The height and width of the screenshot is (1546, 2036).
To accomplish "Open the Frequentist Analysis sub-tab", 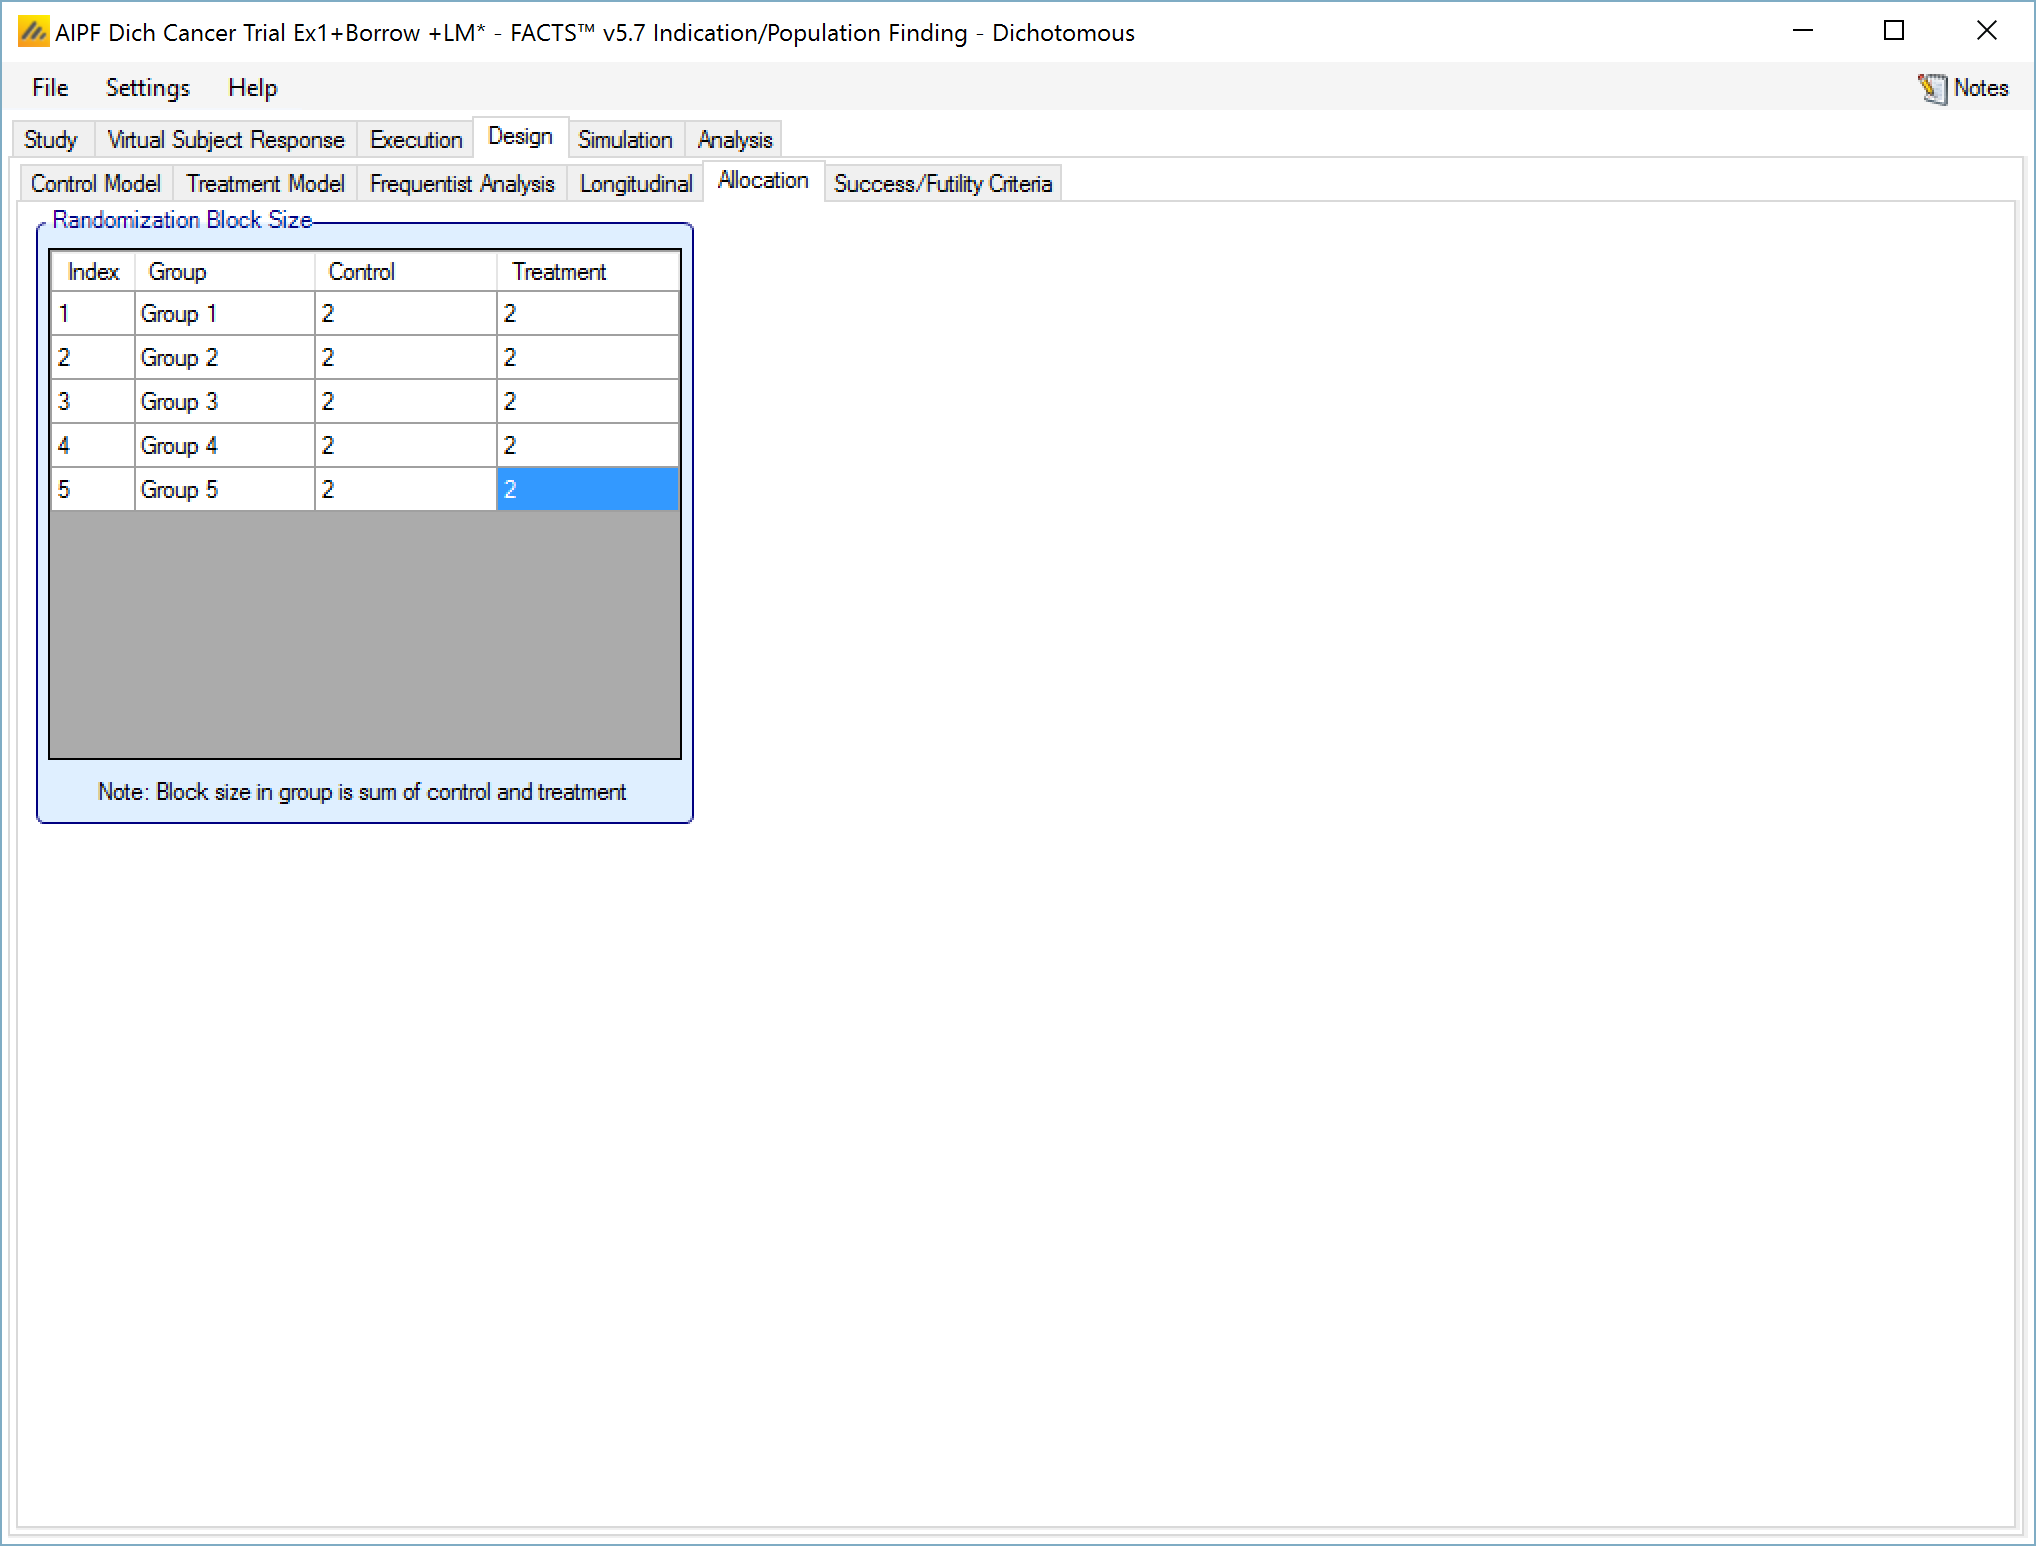I will click(462, 184).
